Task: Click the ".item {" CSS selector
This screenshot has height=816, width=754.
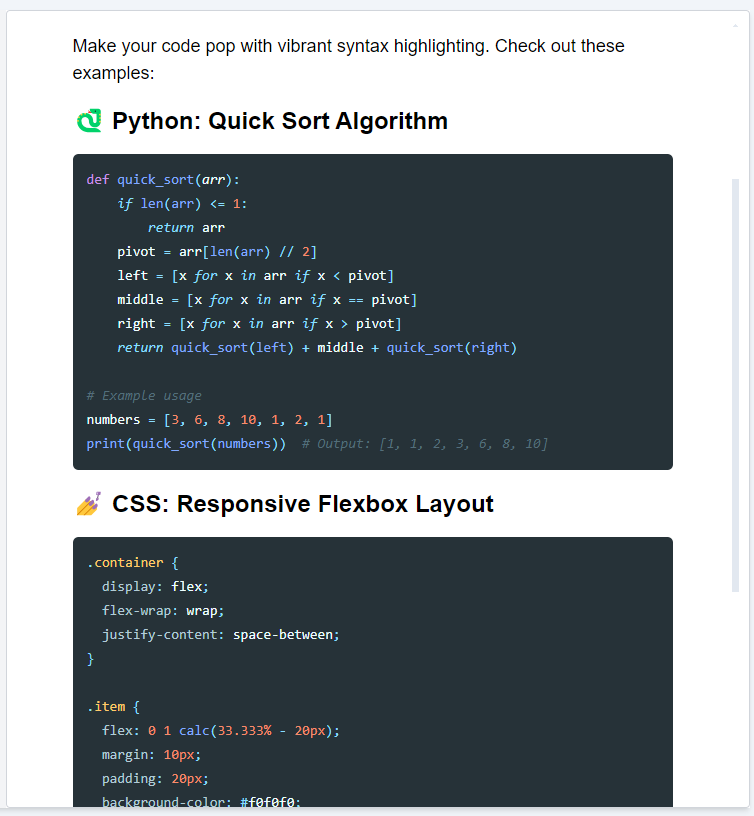Action: pos(116,707)
